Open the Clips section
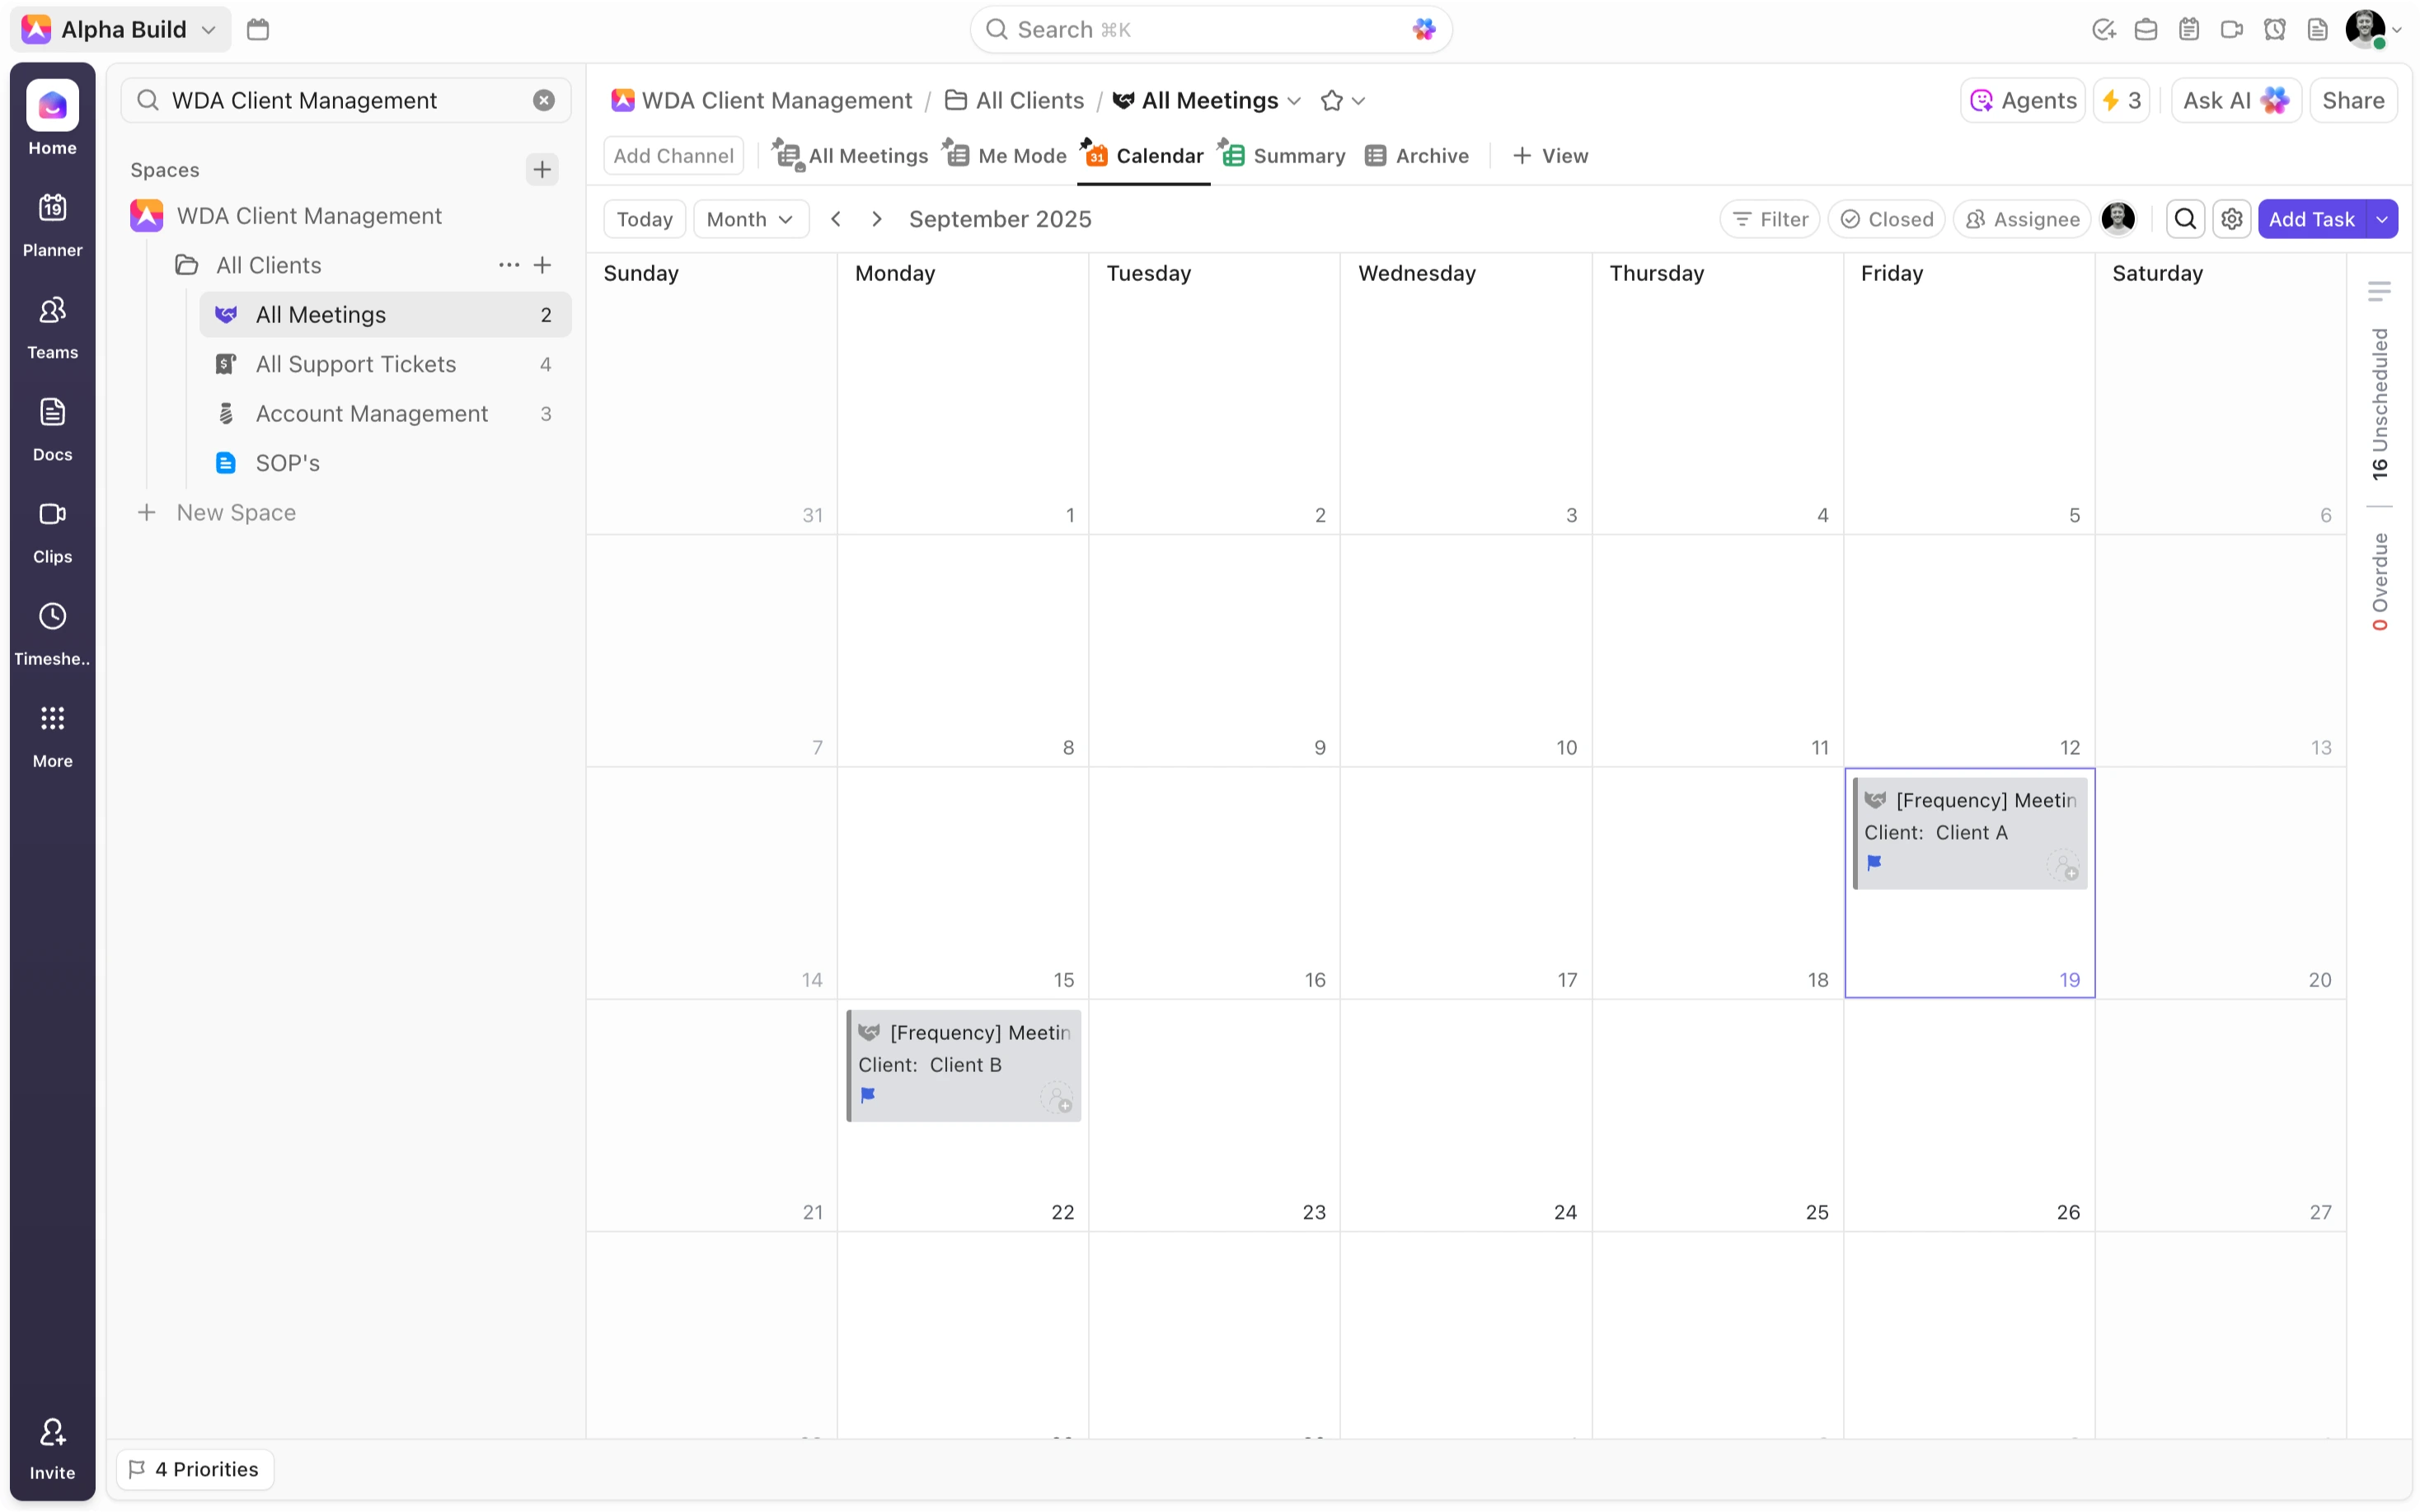Viewport: 2420px width, 1512px height. [52, 530]
